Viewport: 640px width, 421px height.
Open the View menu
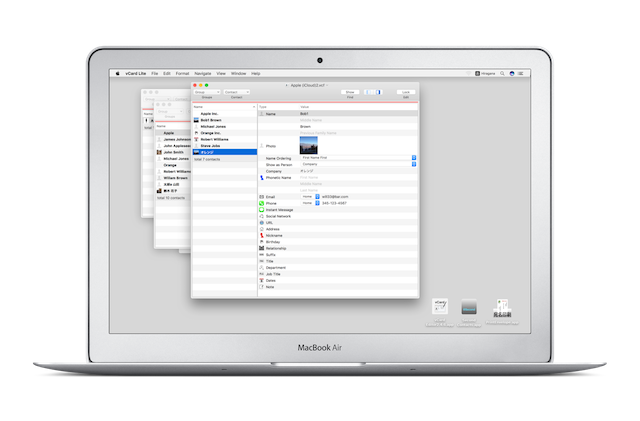point(221,74)
